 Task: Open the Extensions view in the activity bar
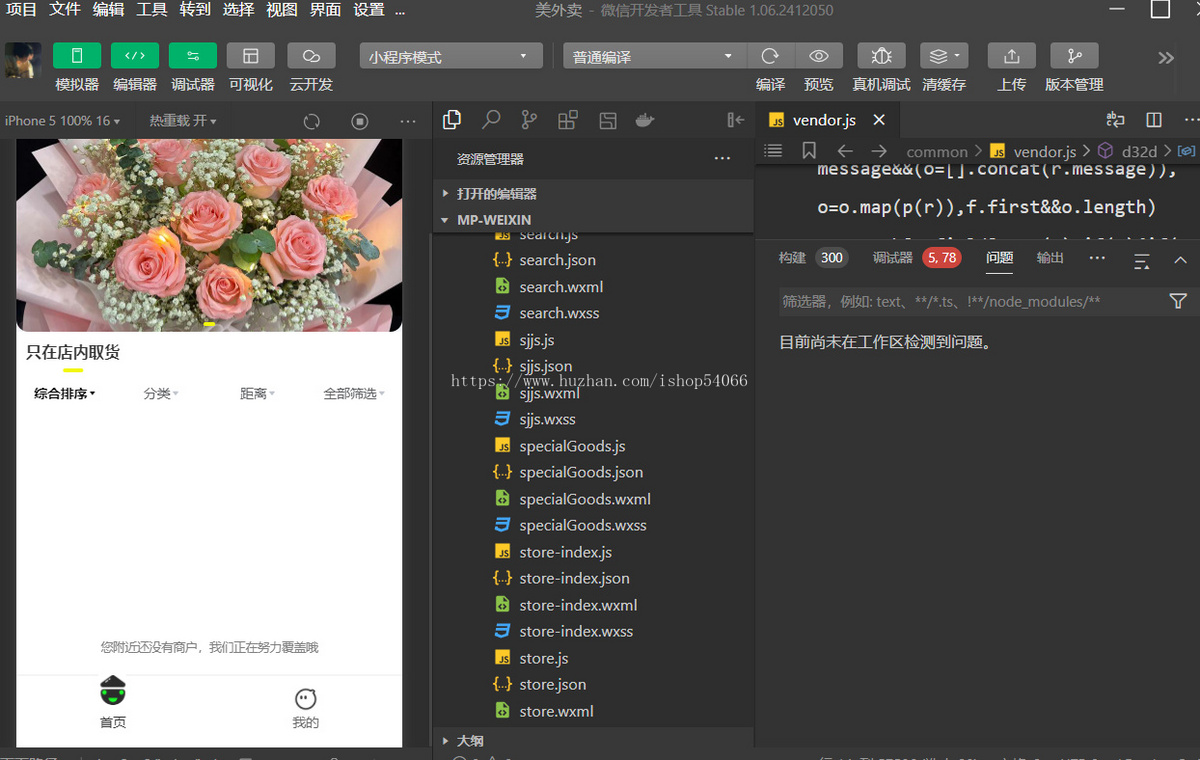click(568, 119)
